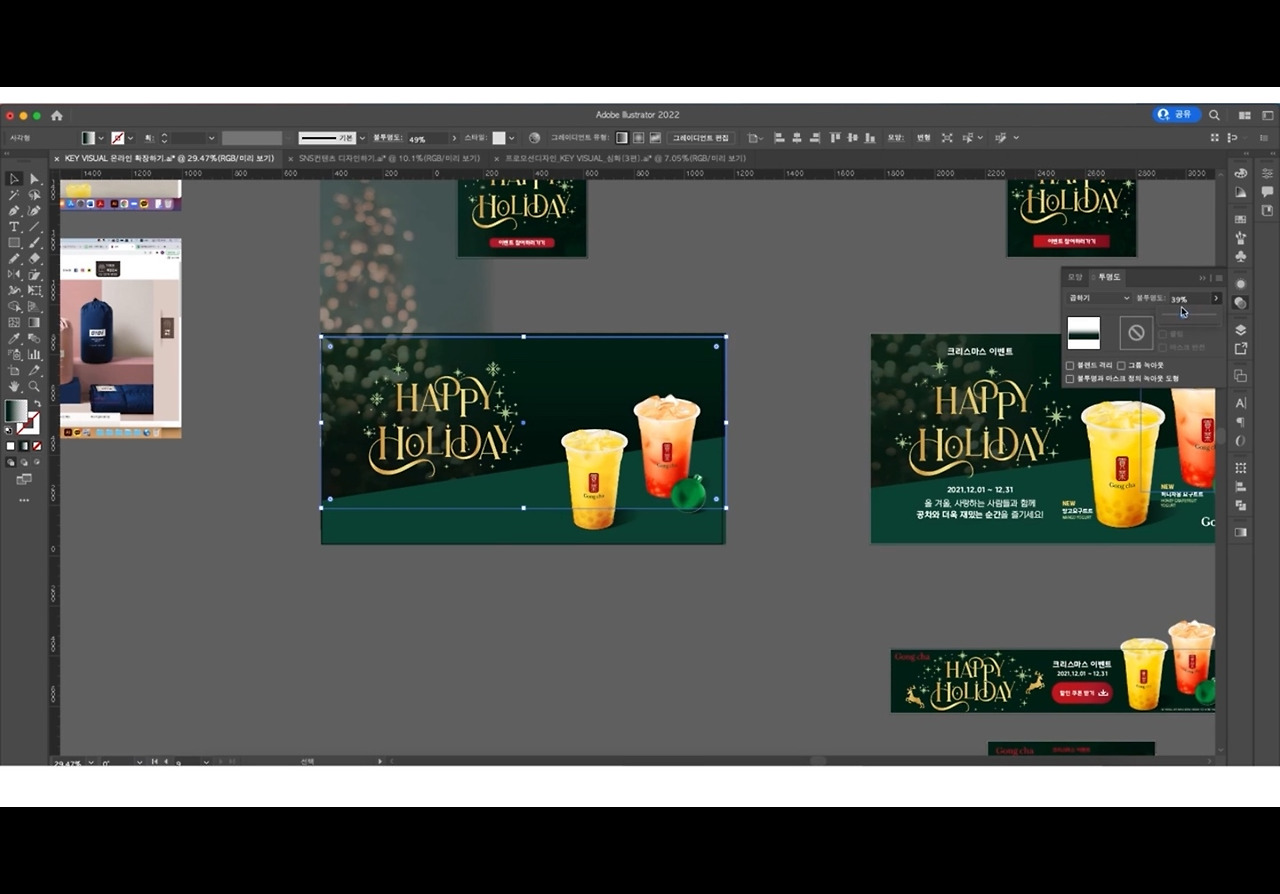The height and width of the screenshot is (894, 1280).
Task: Enable the 블렌드 격리 checkbox
Action: point(1070,365)
